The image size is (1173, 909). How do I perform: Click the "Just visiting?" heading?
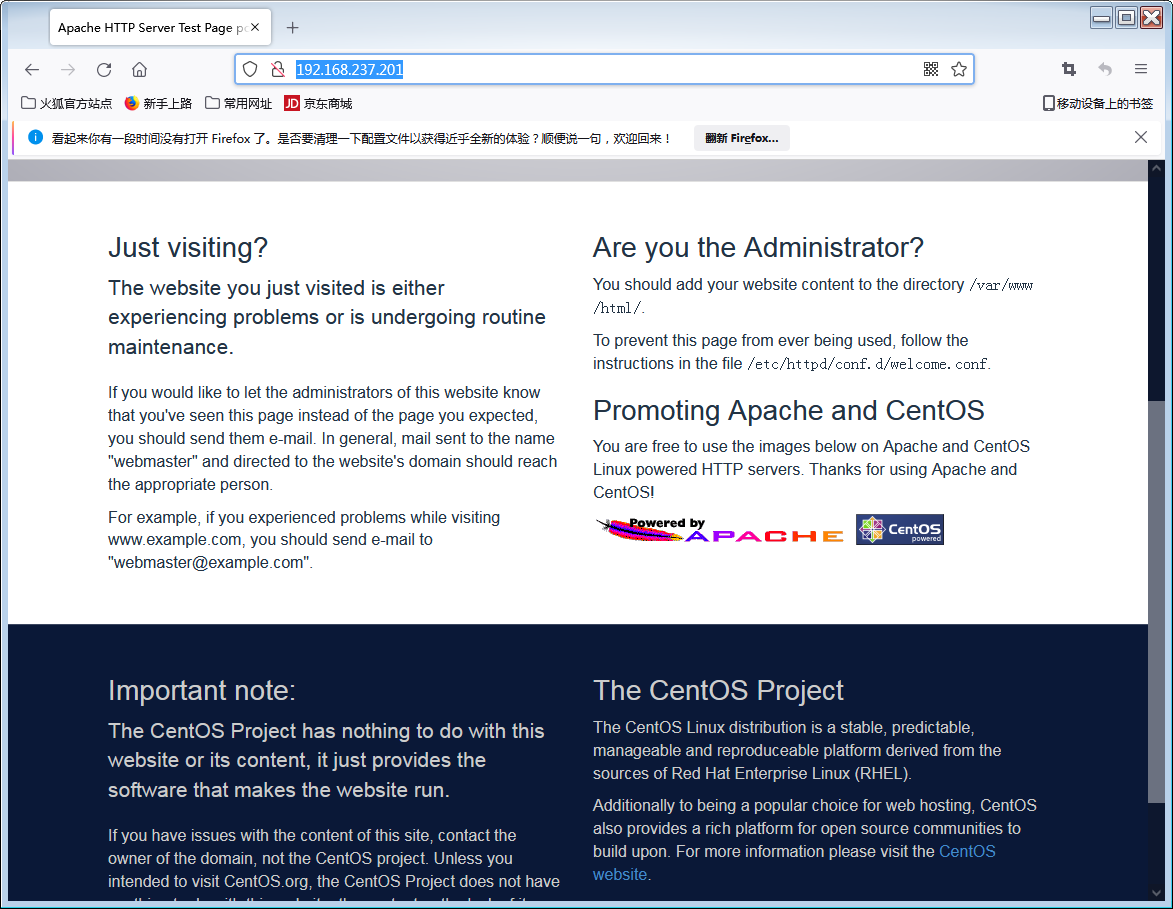pyautogui.click(x=188, y=248)
